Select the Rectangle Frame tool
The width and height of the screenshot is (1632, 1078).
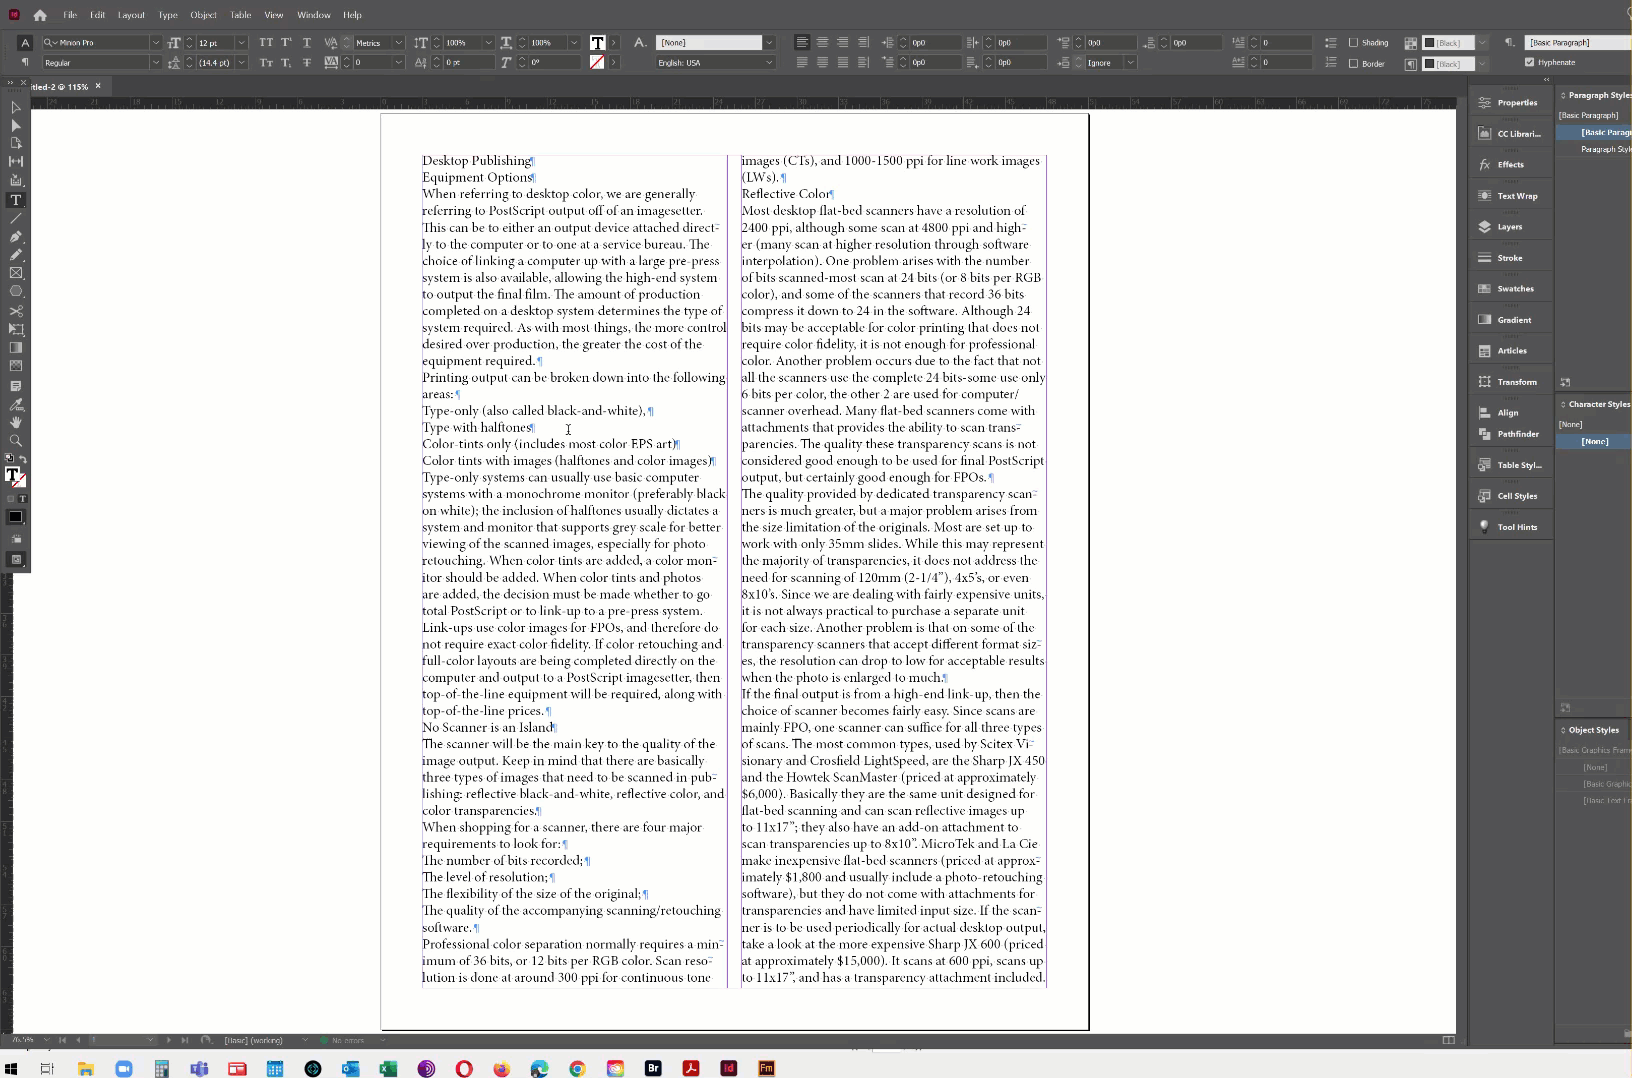15,273
